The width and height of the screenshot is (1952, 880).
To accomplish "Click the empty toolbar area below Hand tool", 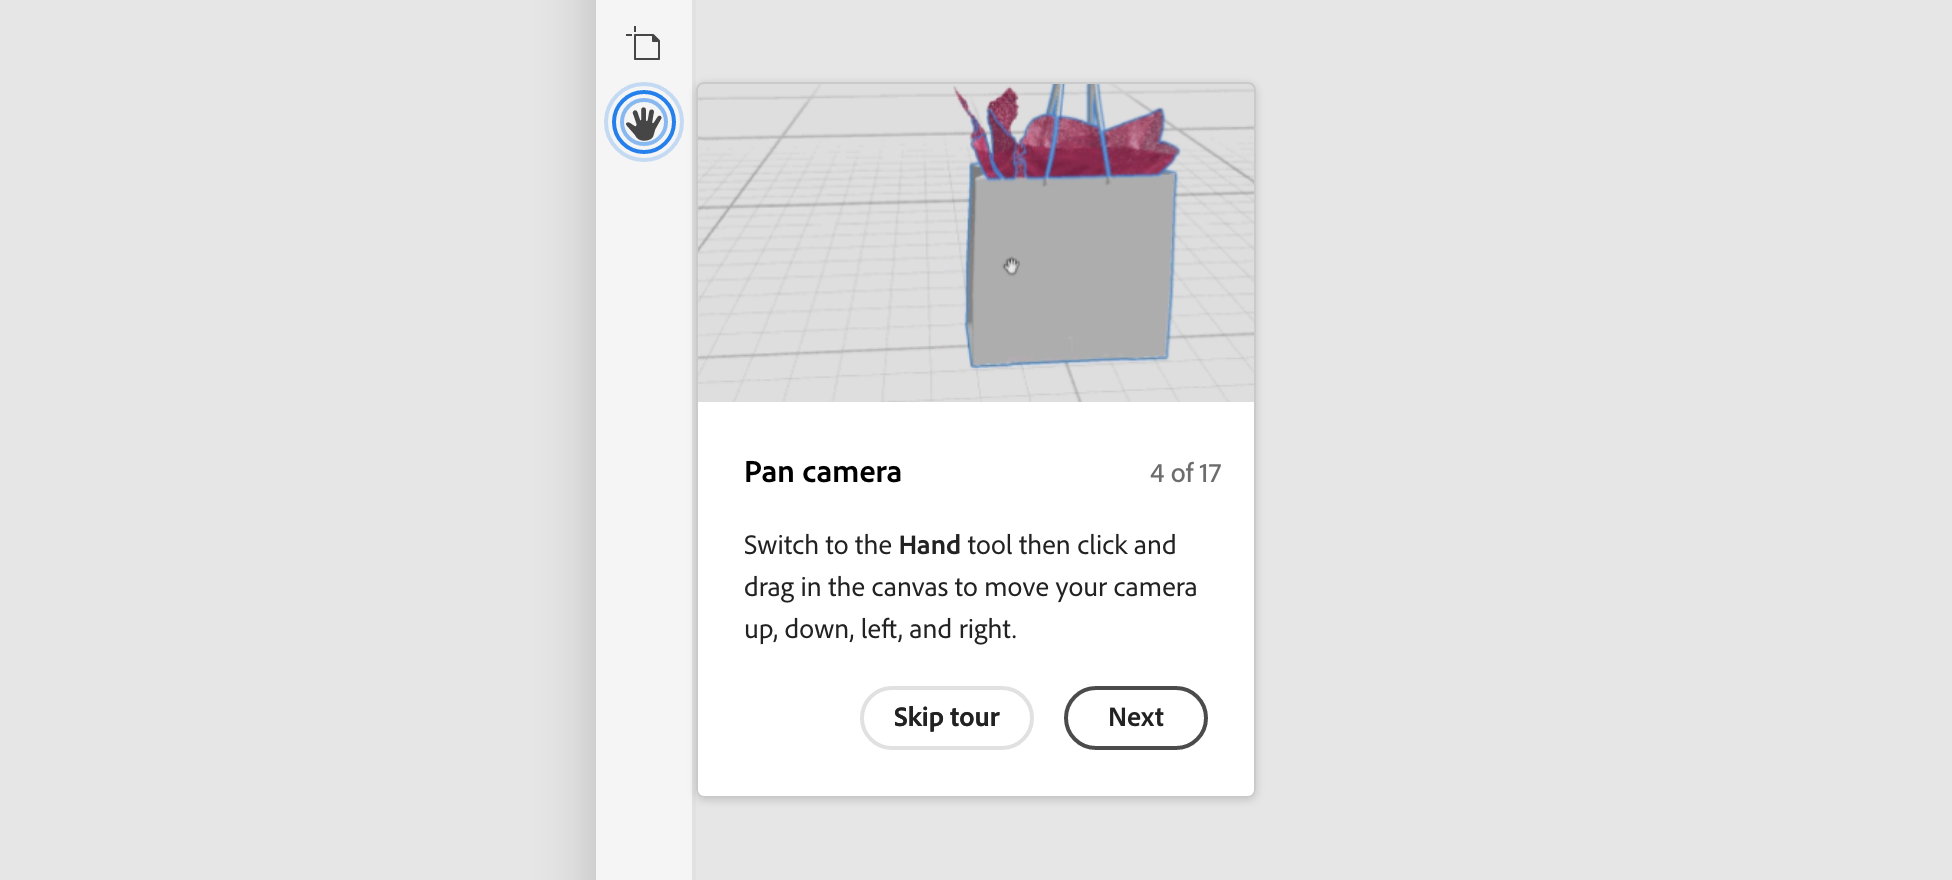I will point(644,500).
